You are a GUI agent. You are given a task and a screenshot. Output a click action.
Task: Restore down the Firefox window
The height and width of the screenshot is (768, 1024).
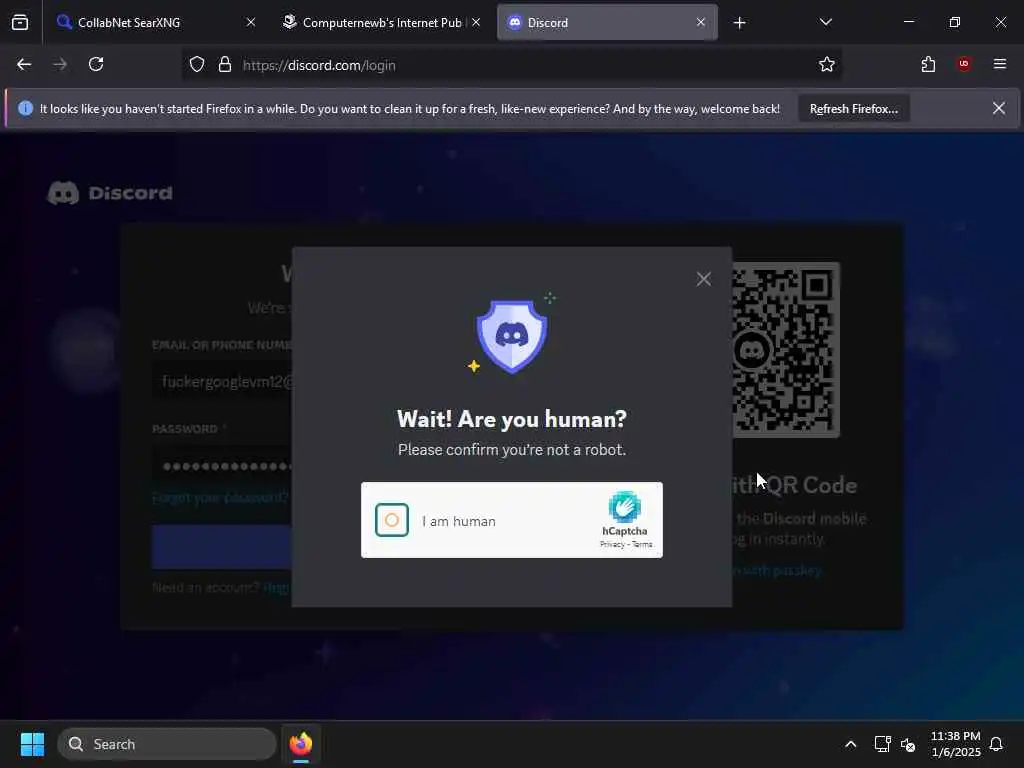[955, 22]
